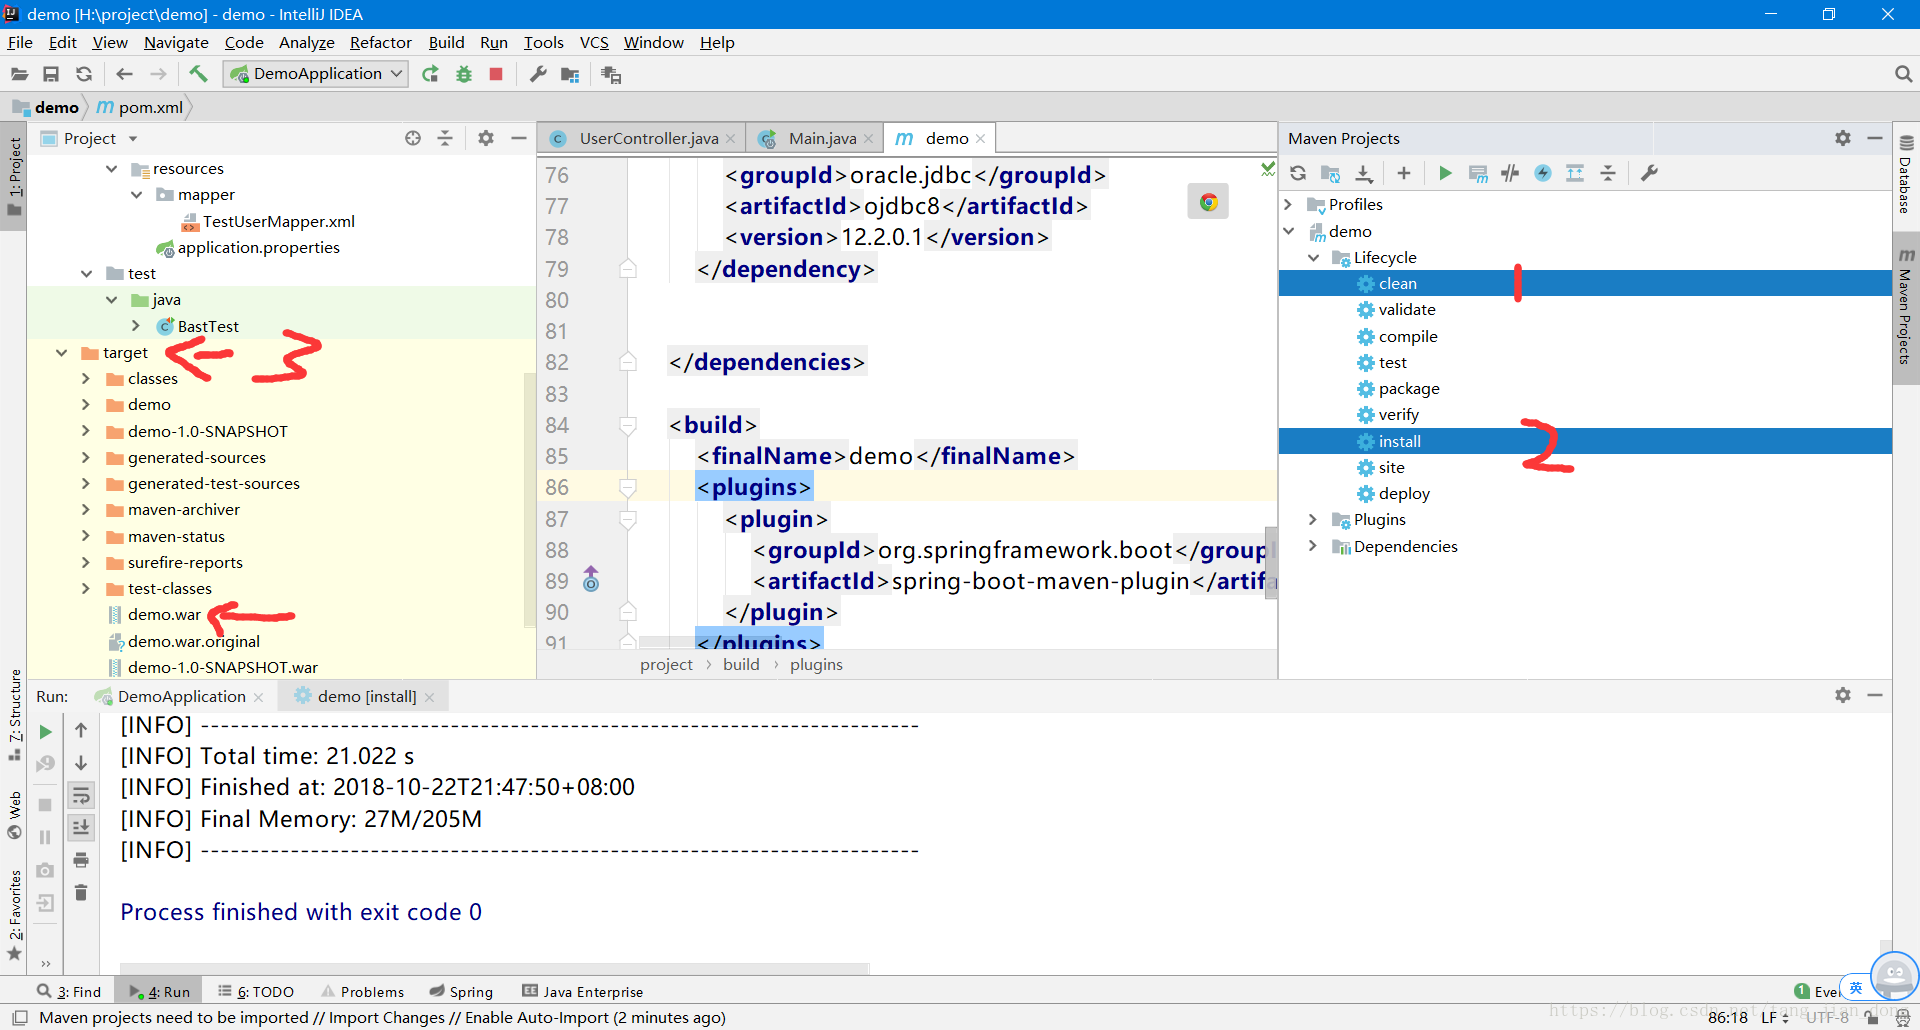The height and width of the screenshot is (1030, 1920).
Task: Click the Debug bug icon
Action: (464, 74)
